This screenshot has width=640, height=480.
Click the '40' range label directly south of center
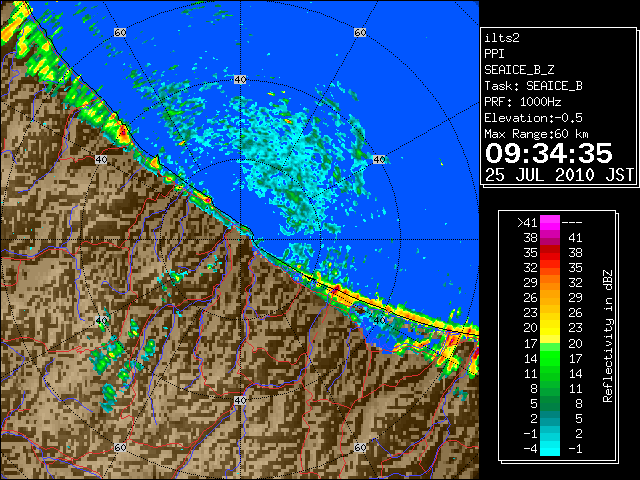point(240,400)
